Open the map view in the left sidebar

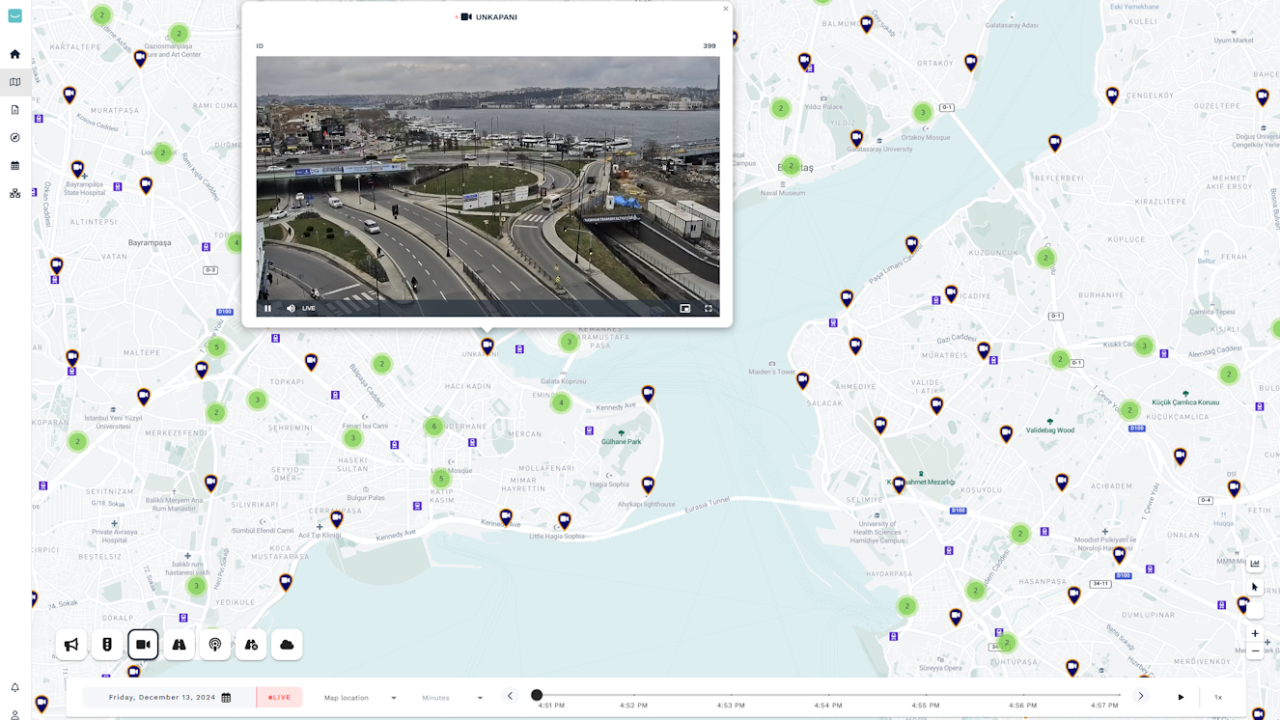(14, 82)
